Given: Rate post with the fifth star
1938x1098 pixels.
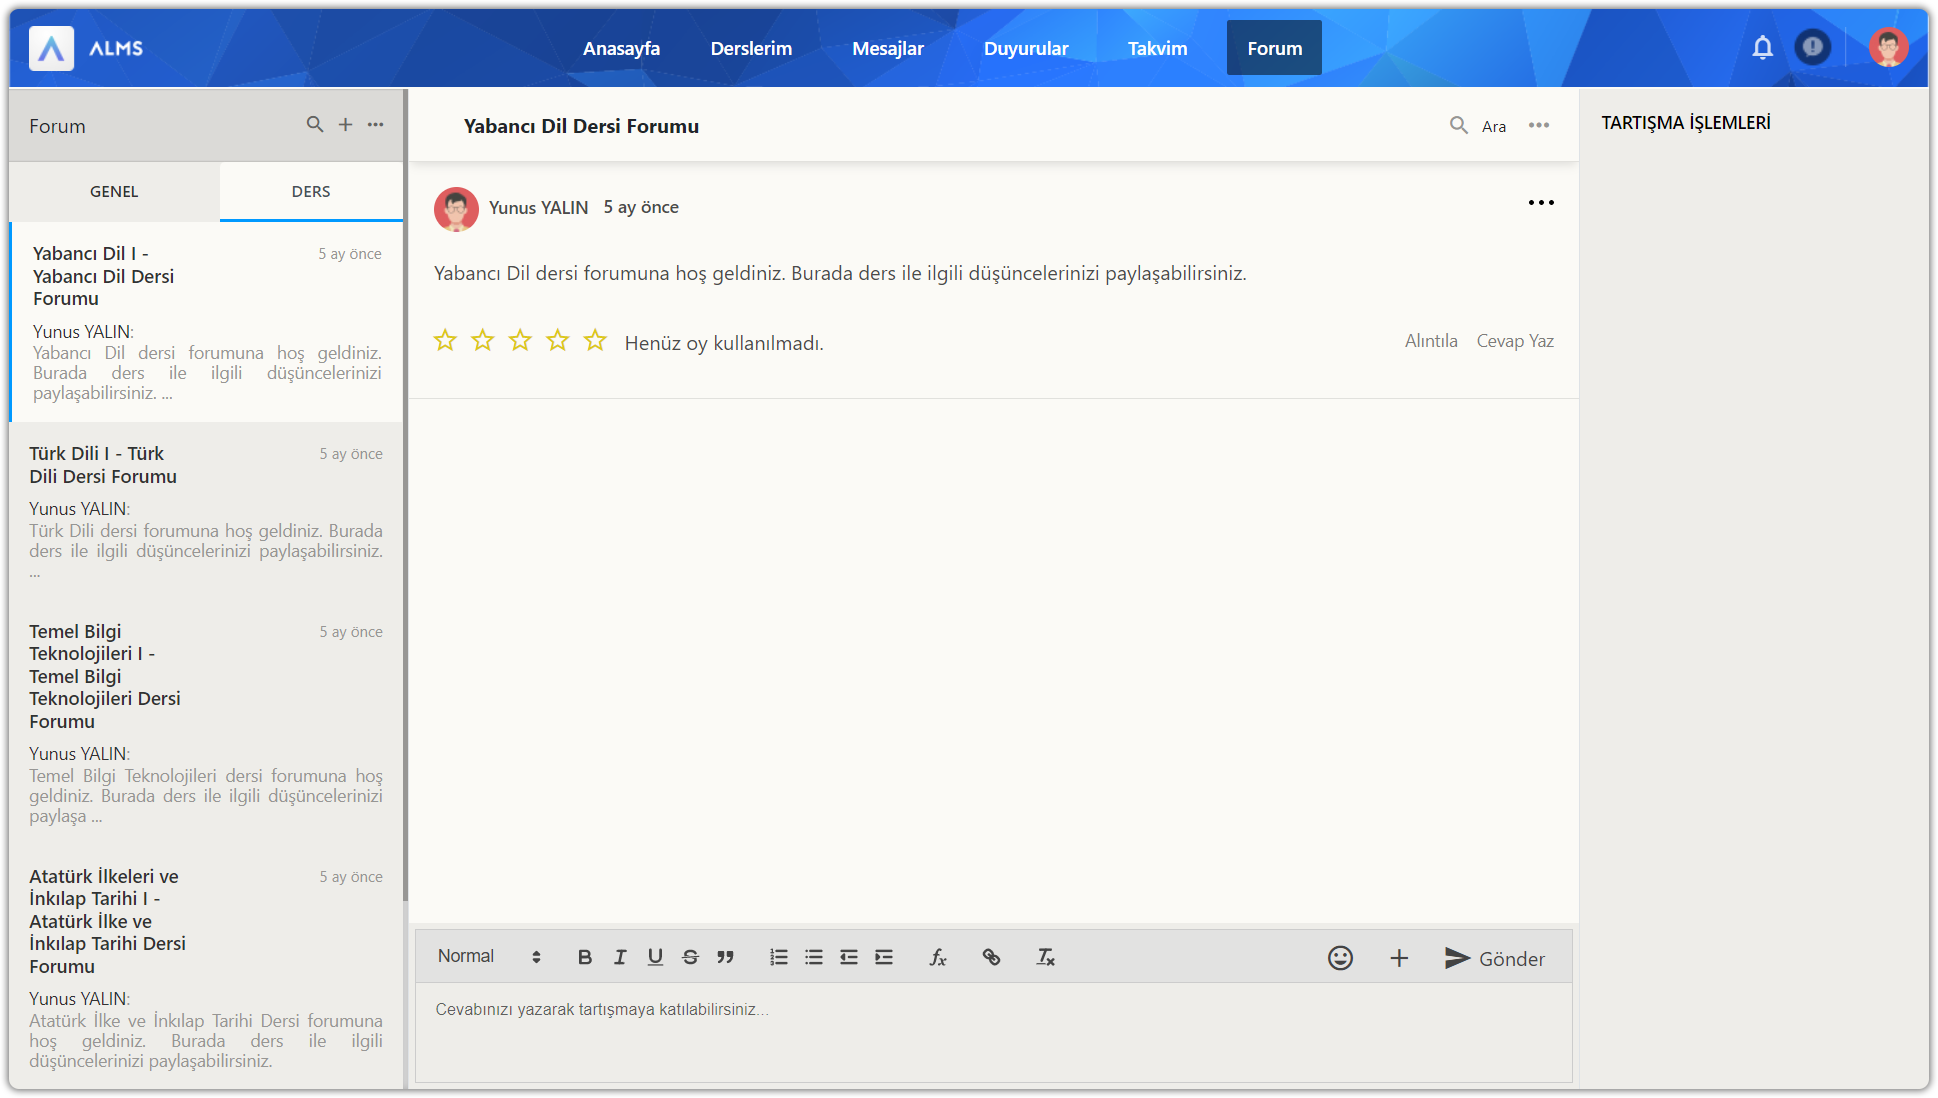Looking at the screenshot, I should [x=595, y=341].
